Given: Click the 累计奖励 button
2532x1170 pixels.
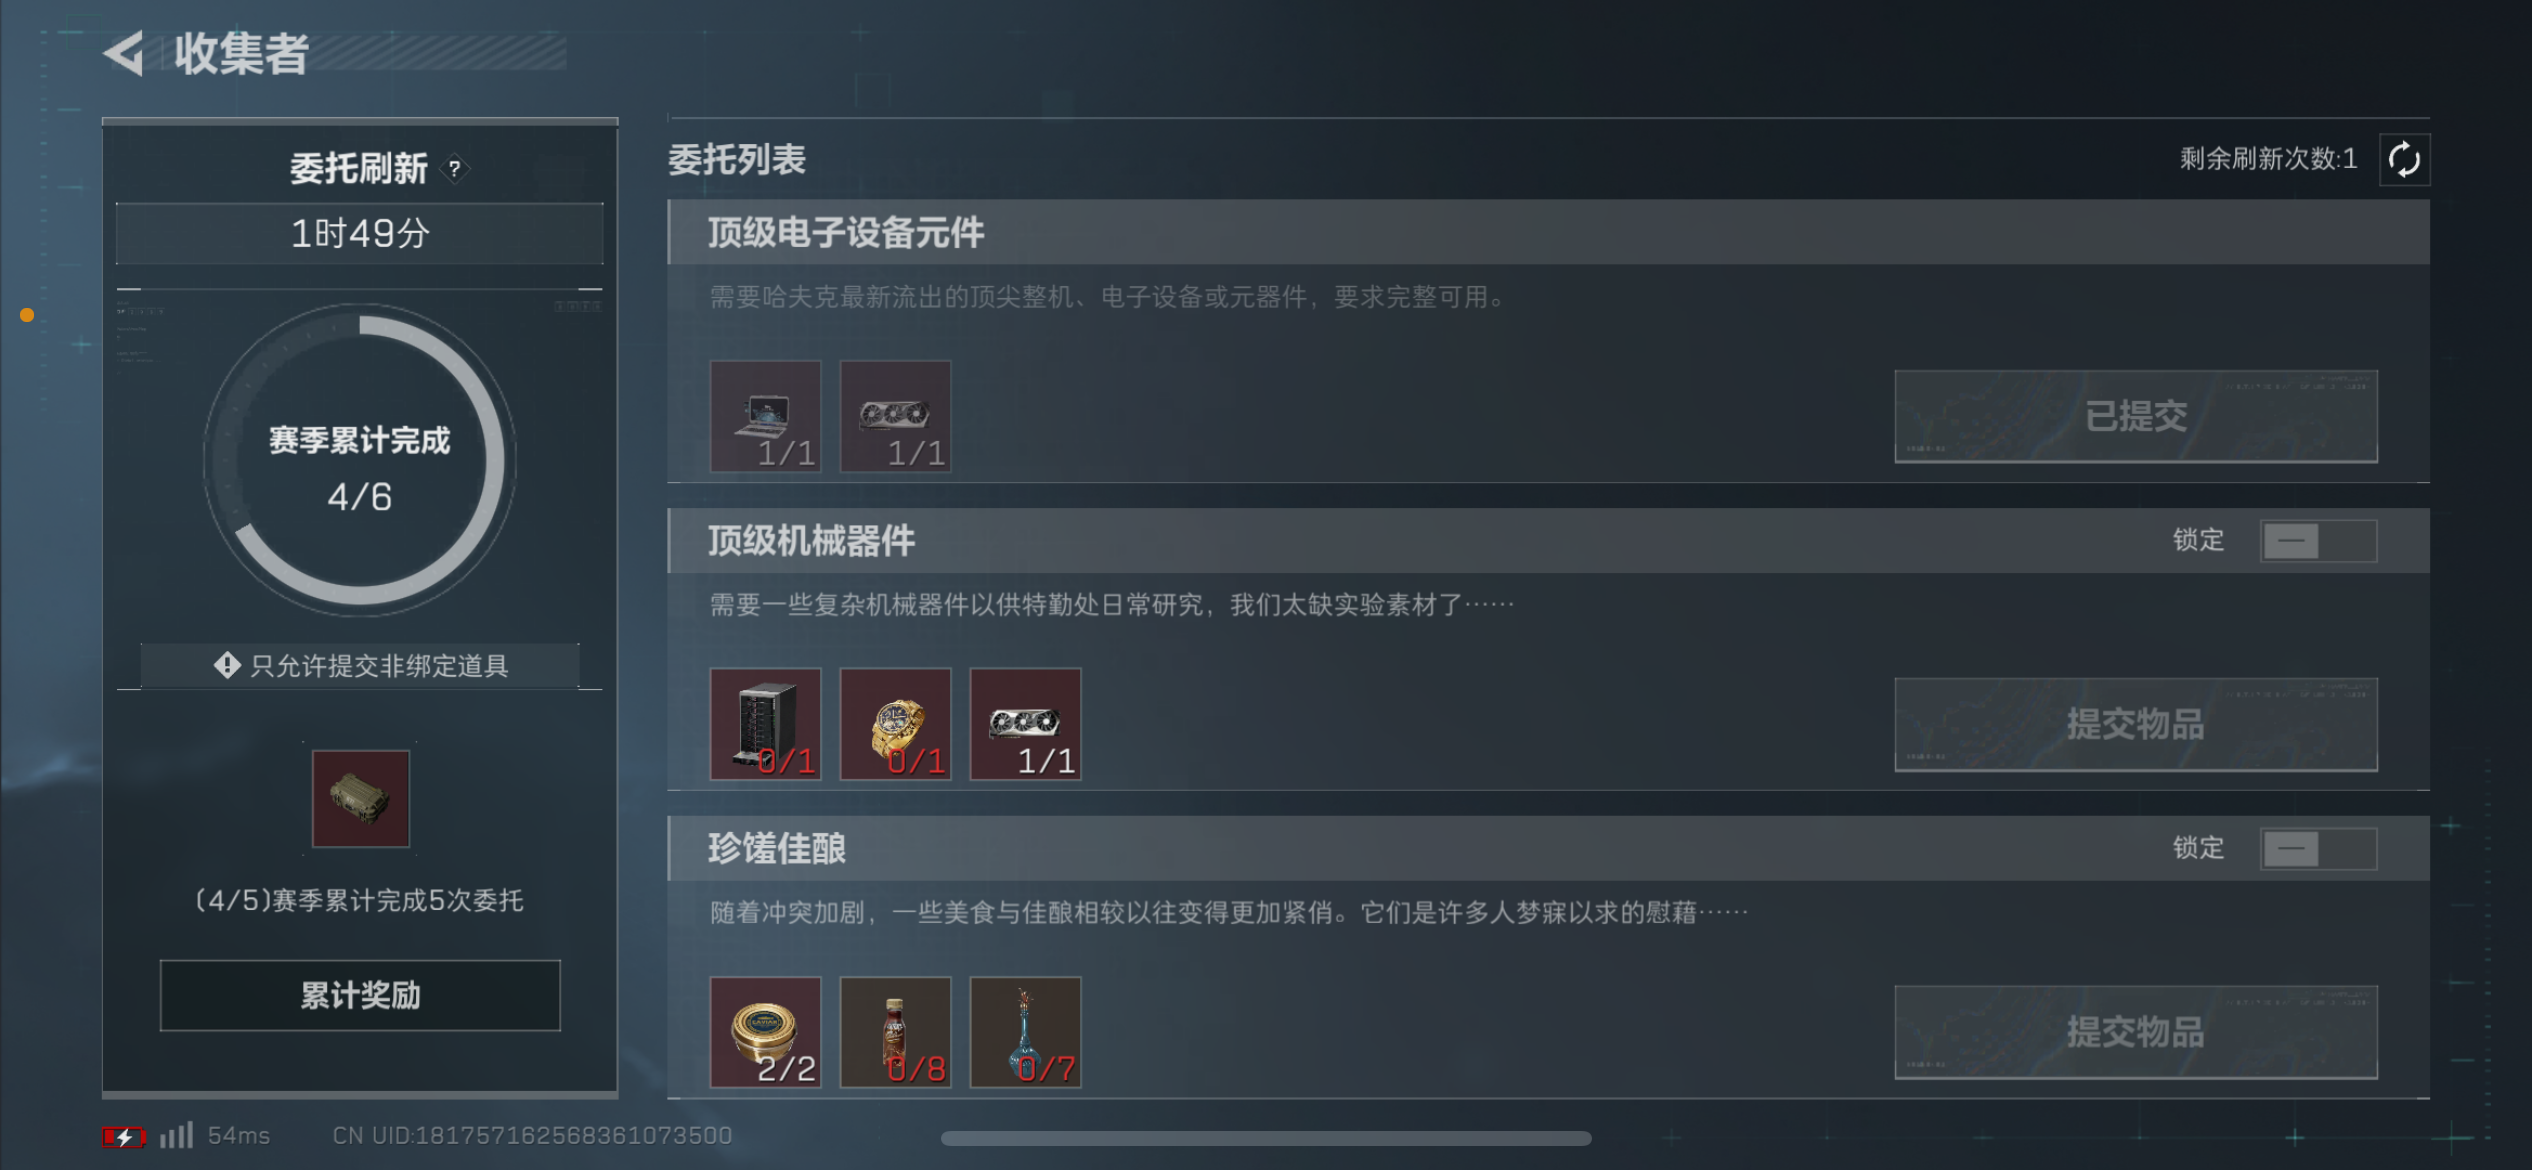Looking at the screenshot, I should point(360,995).
